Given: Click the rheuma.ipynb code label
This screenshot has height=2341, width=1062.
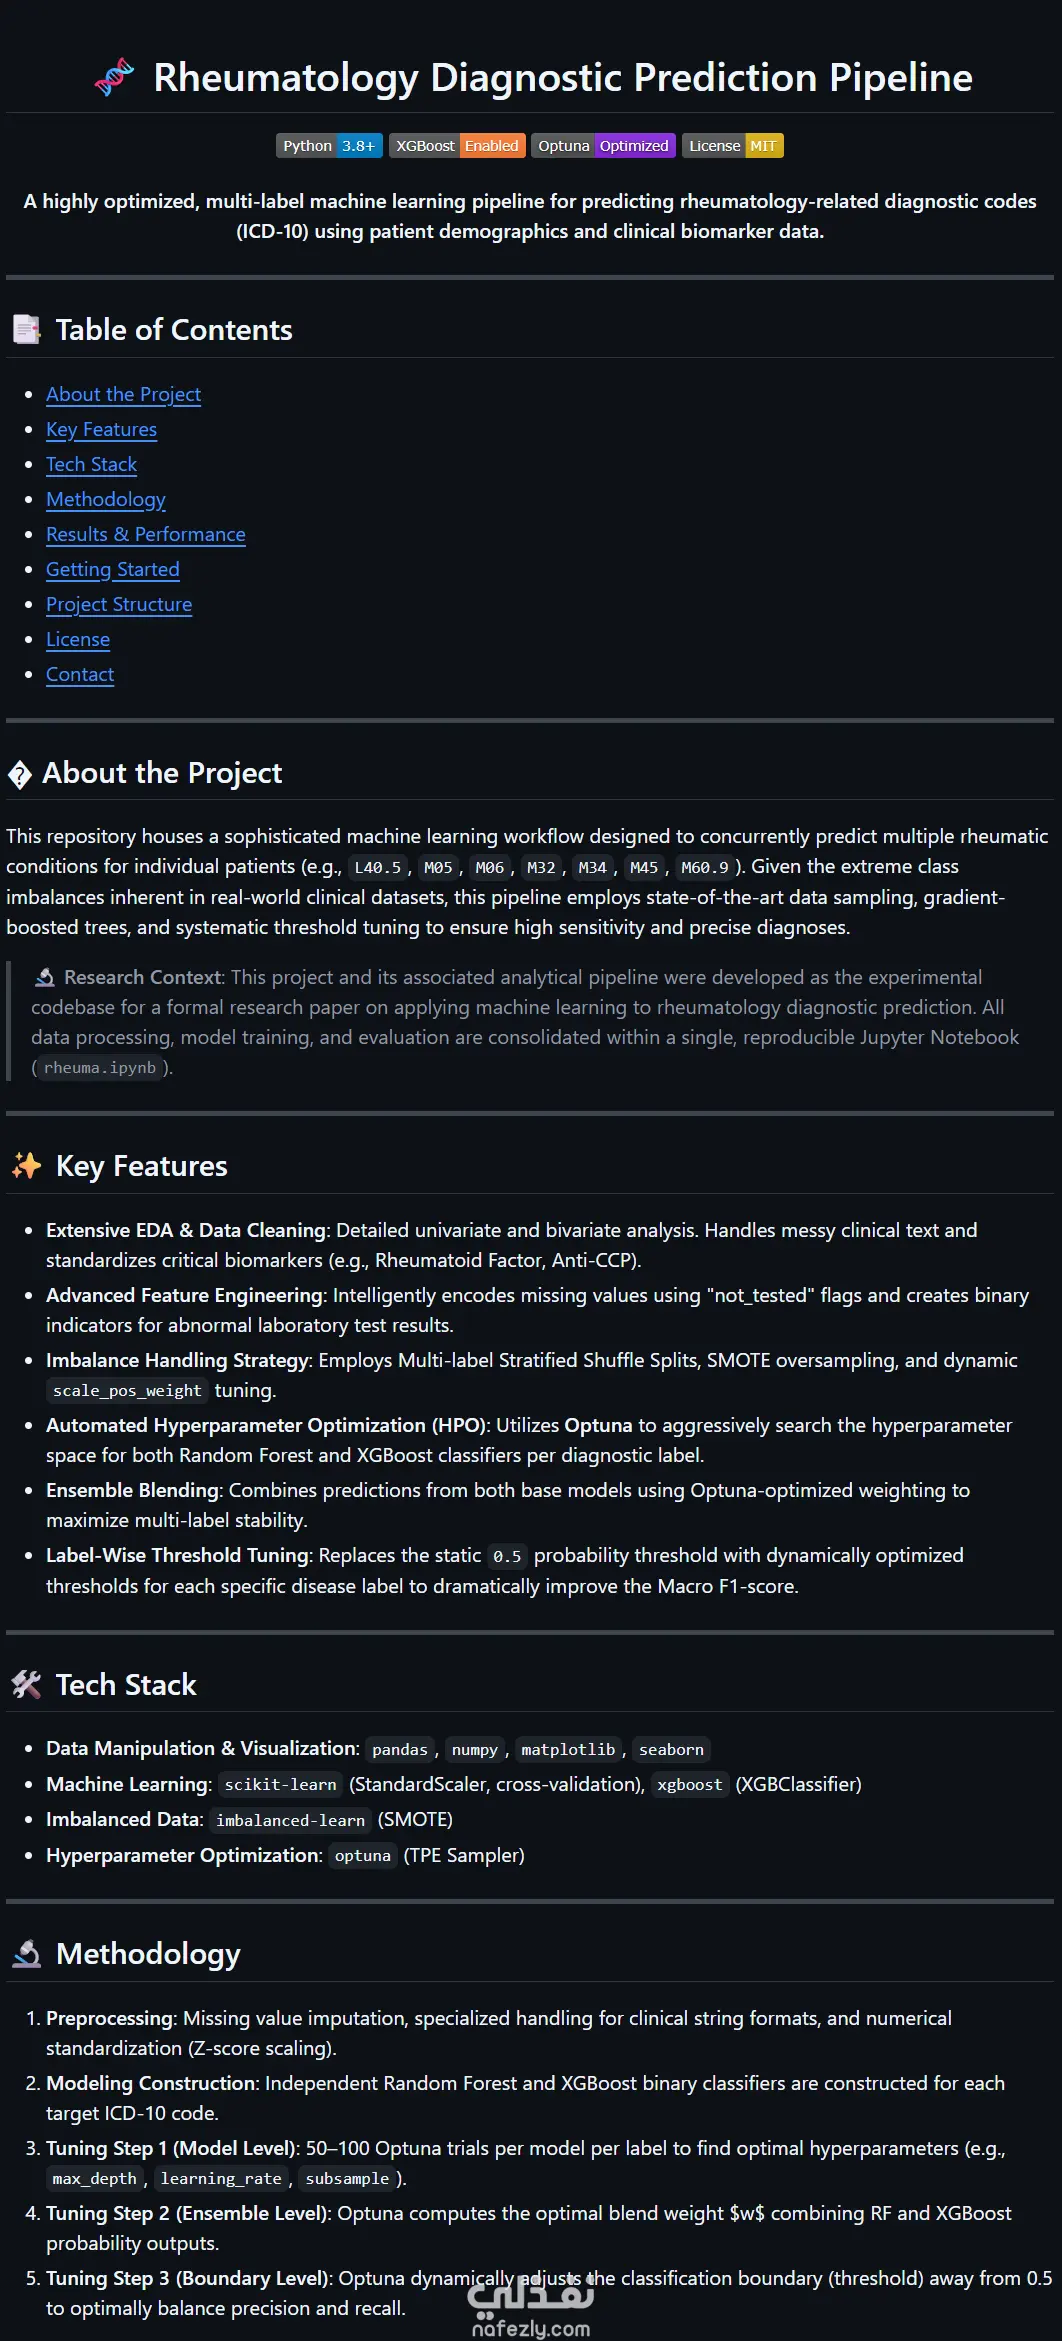Looking at the screenshot, I should click(100, 1068).
